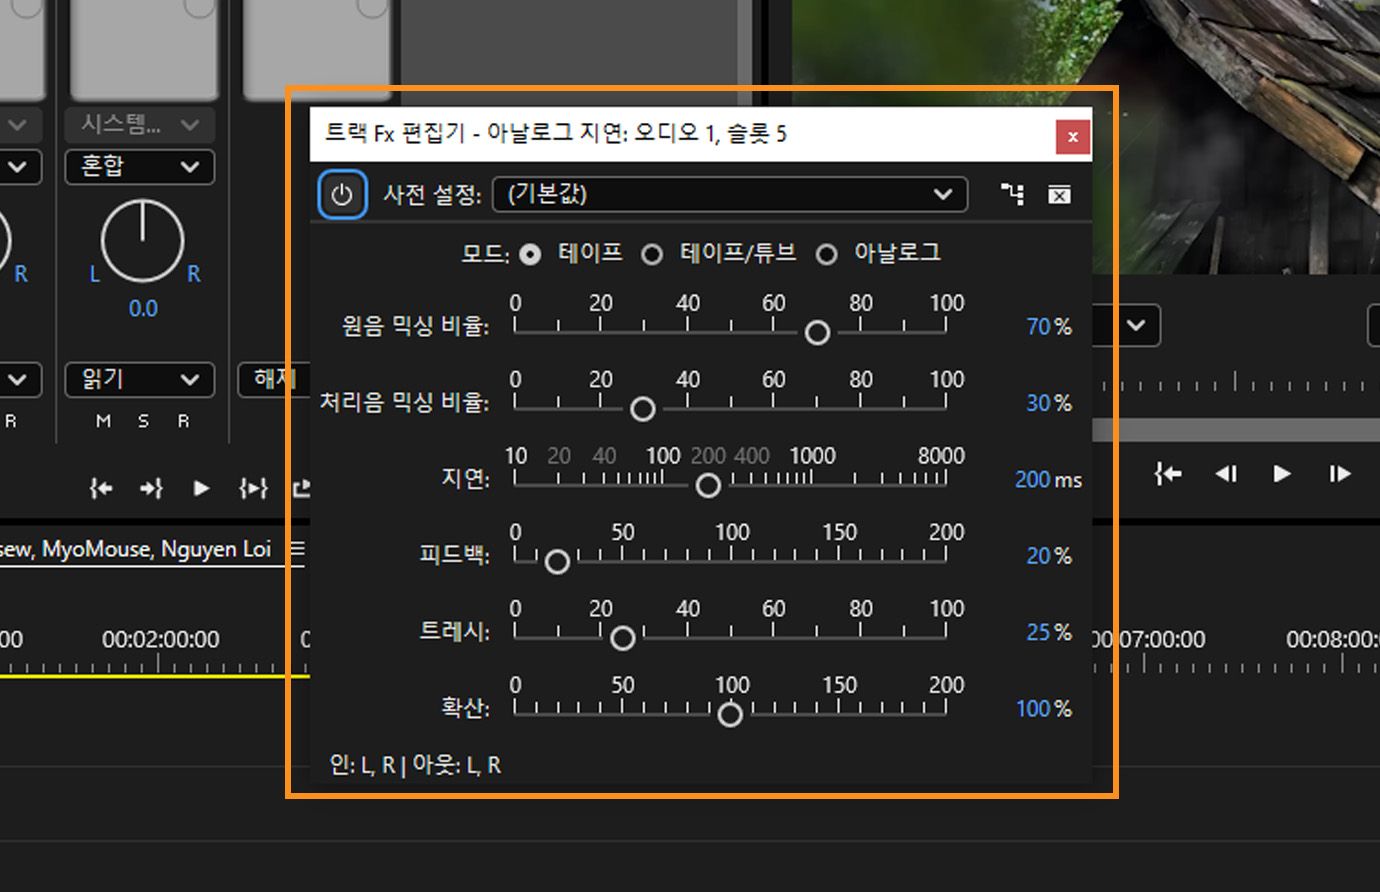
Task: Solo the track with the S button
Action: tap(141, 421)
